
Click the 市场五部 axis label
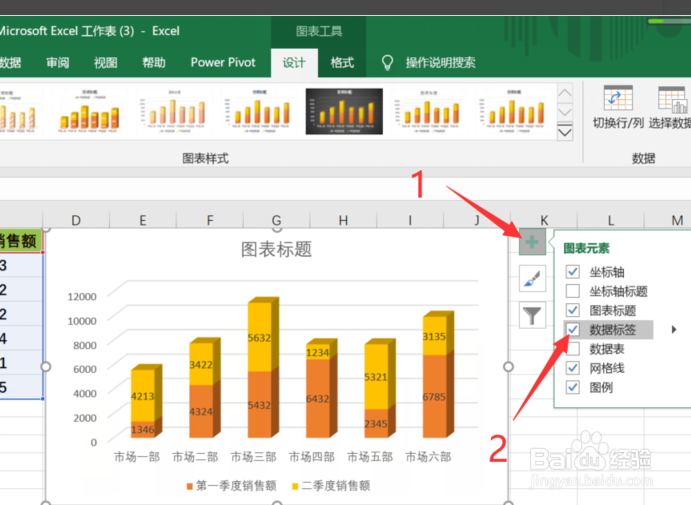tap(370, 457)
